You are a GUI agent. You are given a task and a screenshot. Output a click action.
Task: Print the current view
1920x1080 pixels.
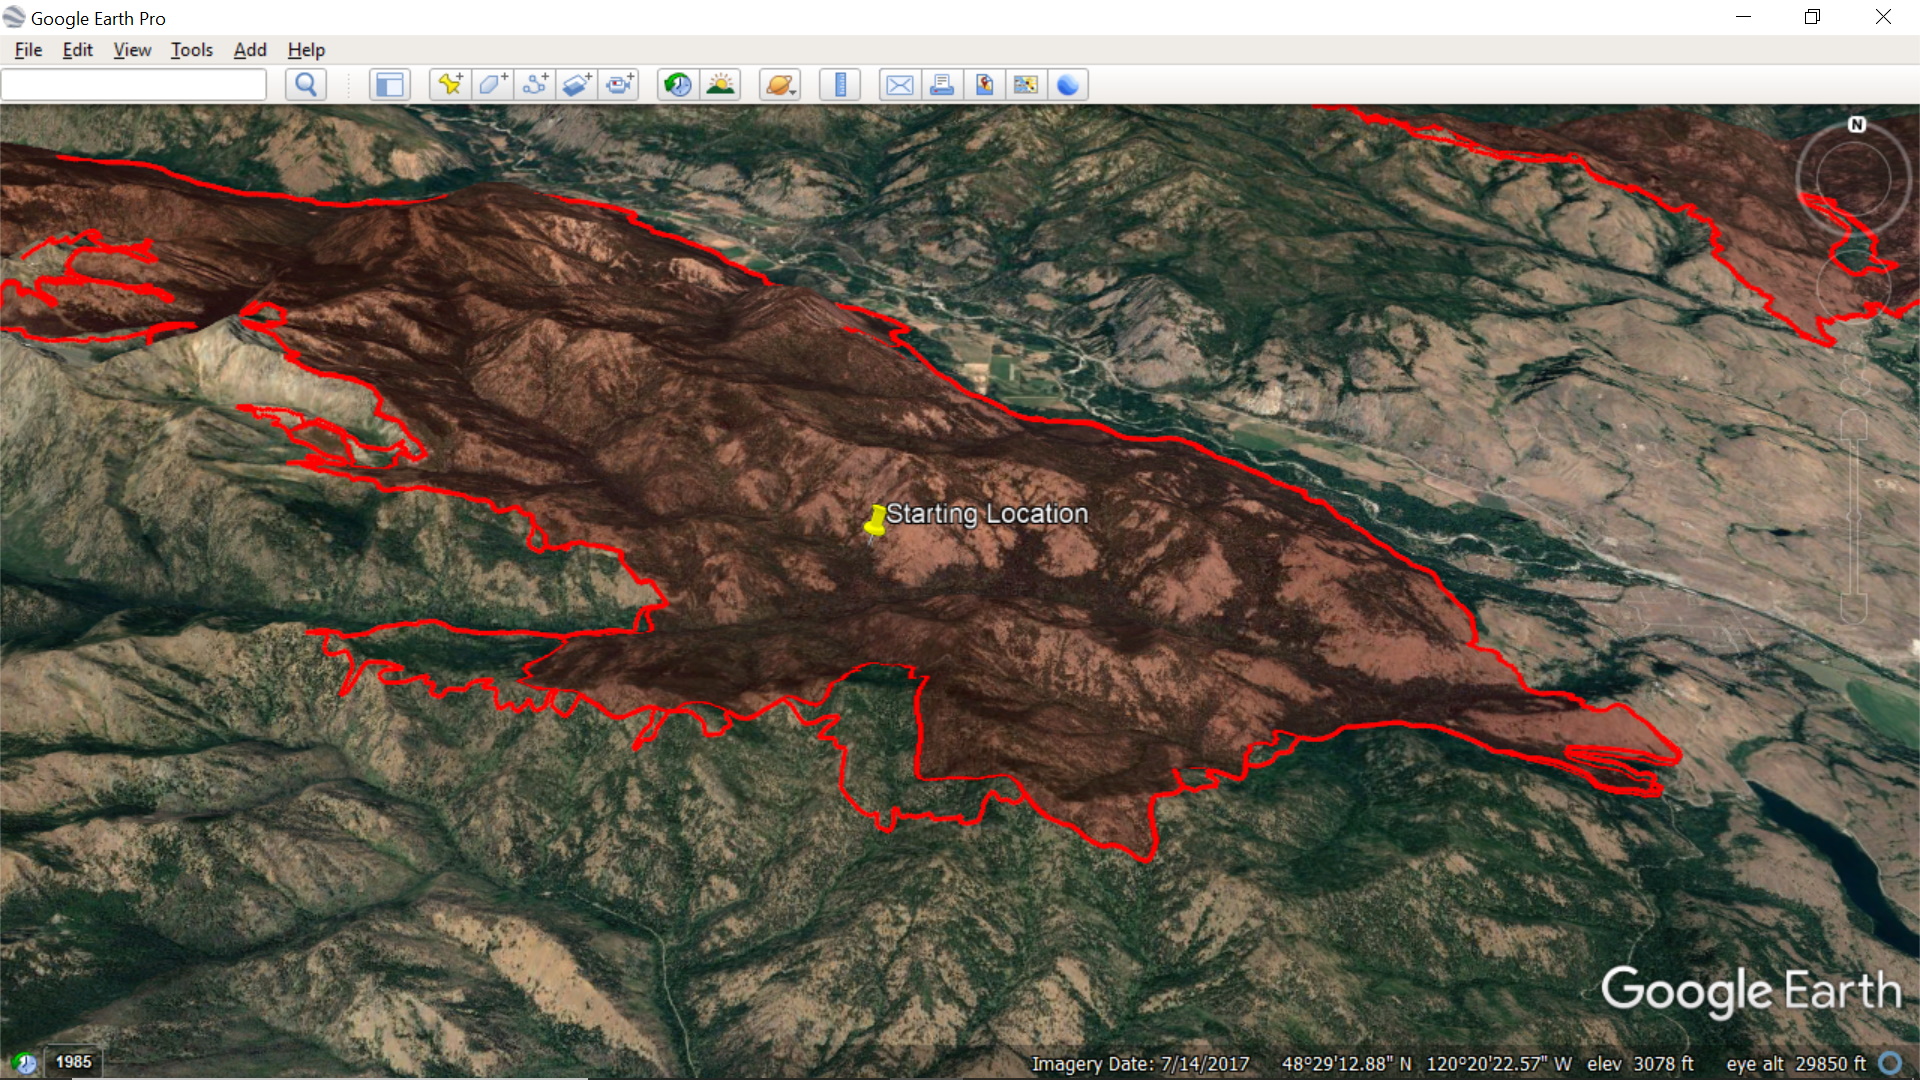pyautogui.click(x=941, y=85)
